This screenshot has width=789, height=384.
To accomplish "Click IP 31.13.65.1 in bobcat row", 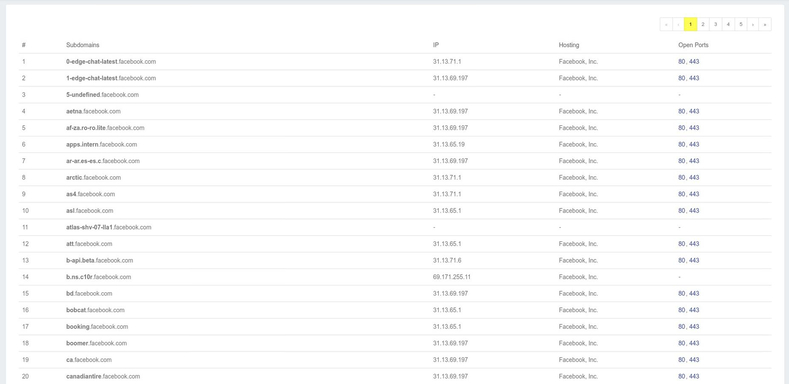I will tap(447, 310).
